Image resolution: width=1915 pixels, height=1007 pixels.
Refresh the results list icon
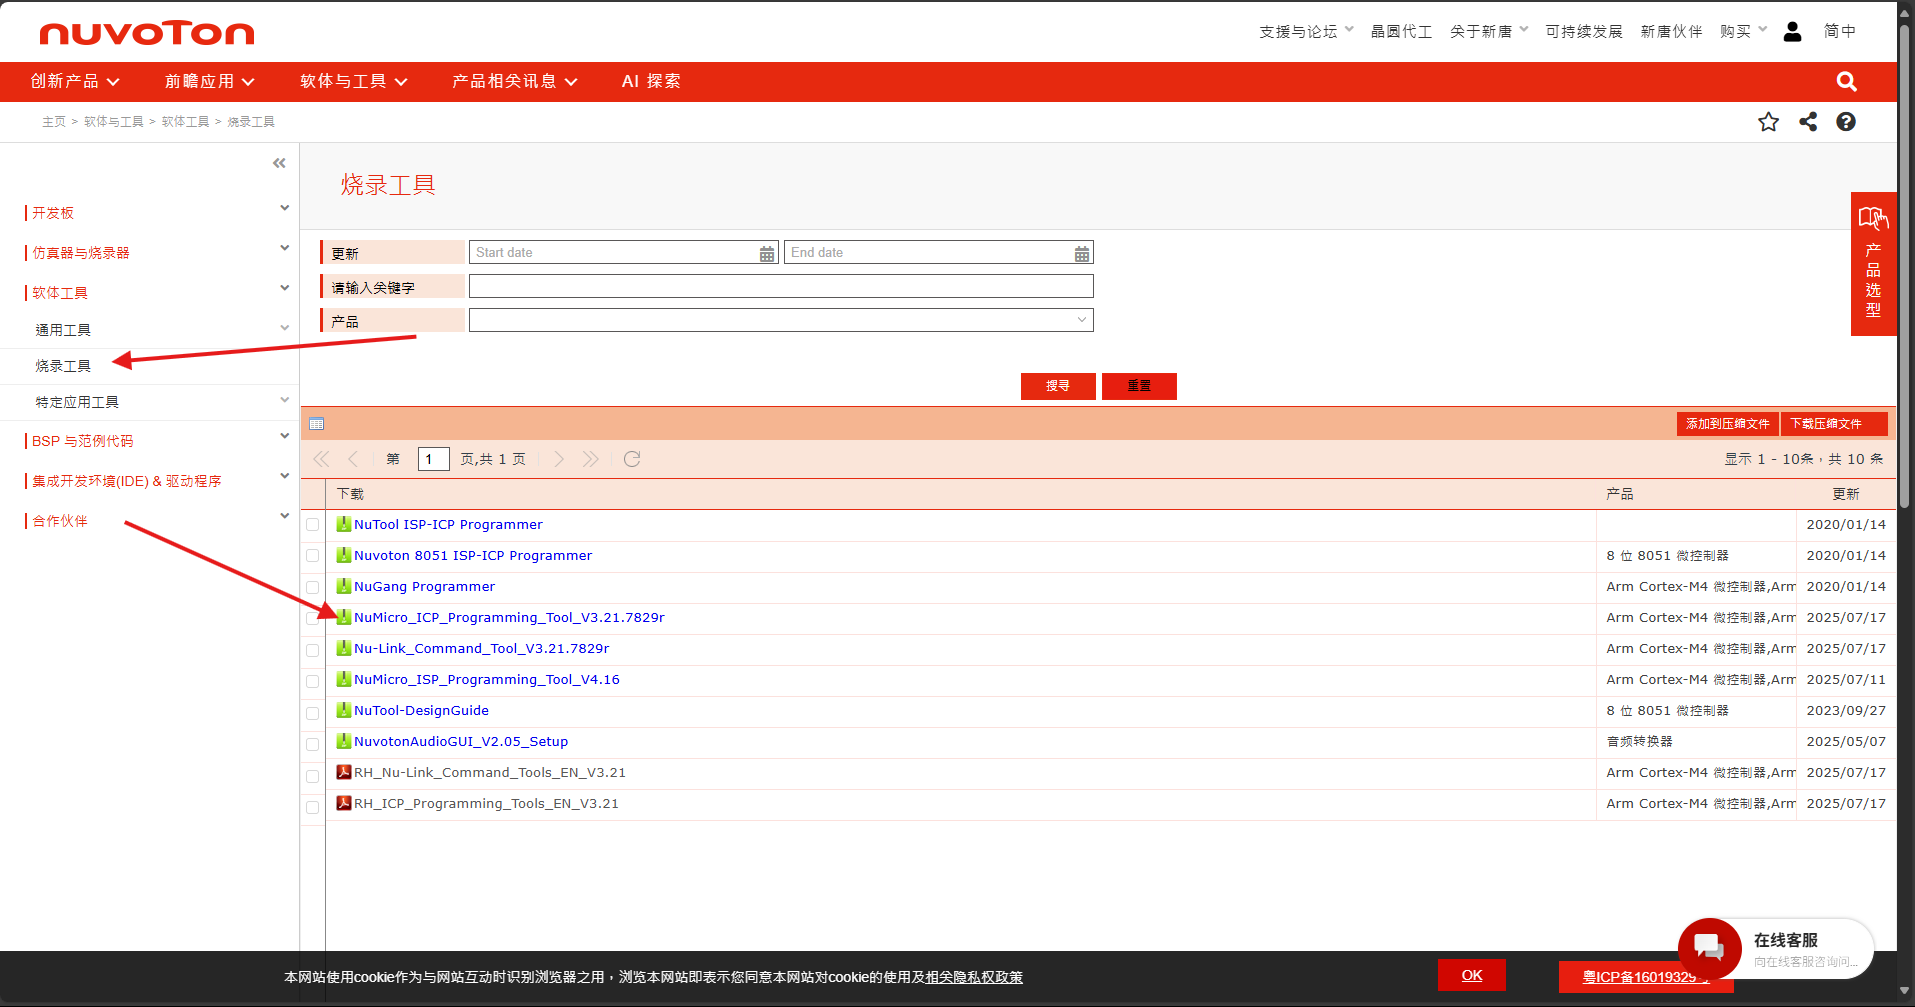pos(632,459)
